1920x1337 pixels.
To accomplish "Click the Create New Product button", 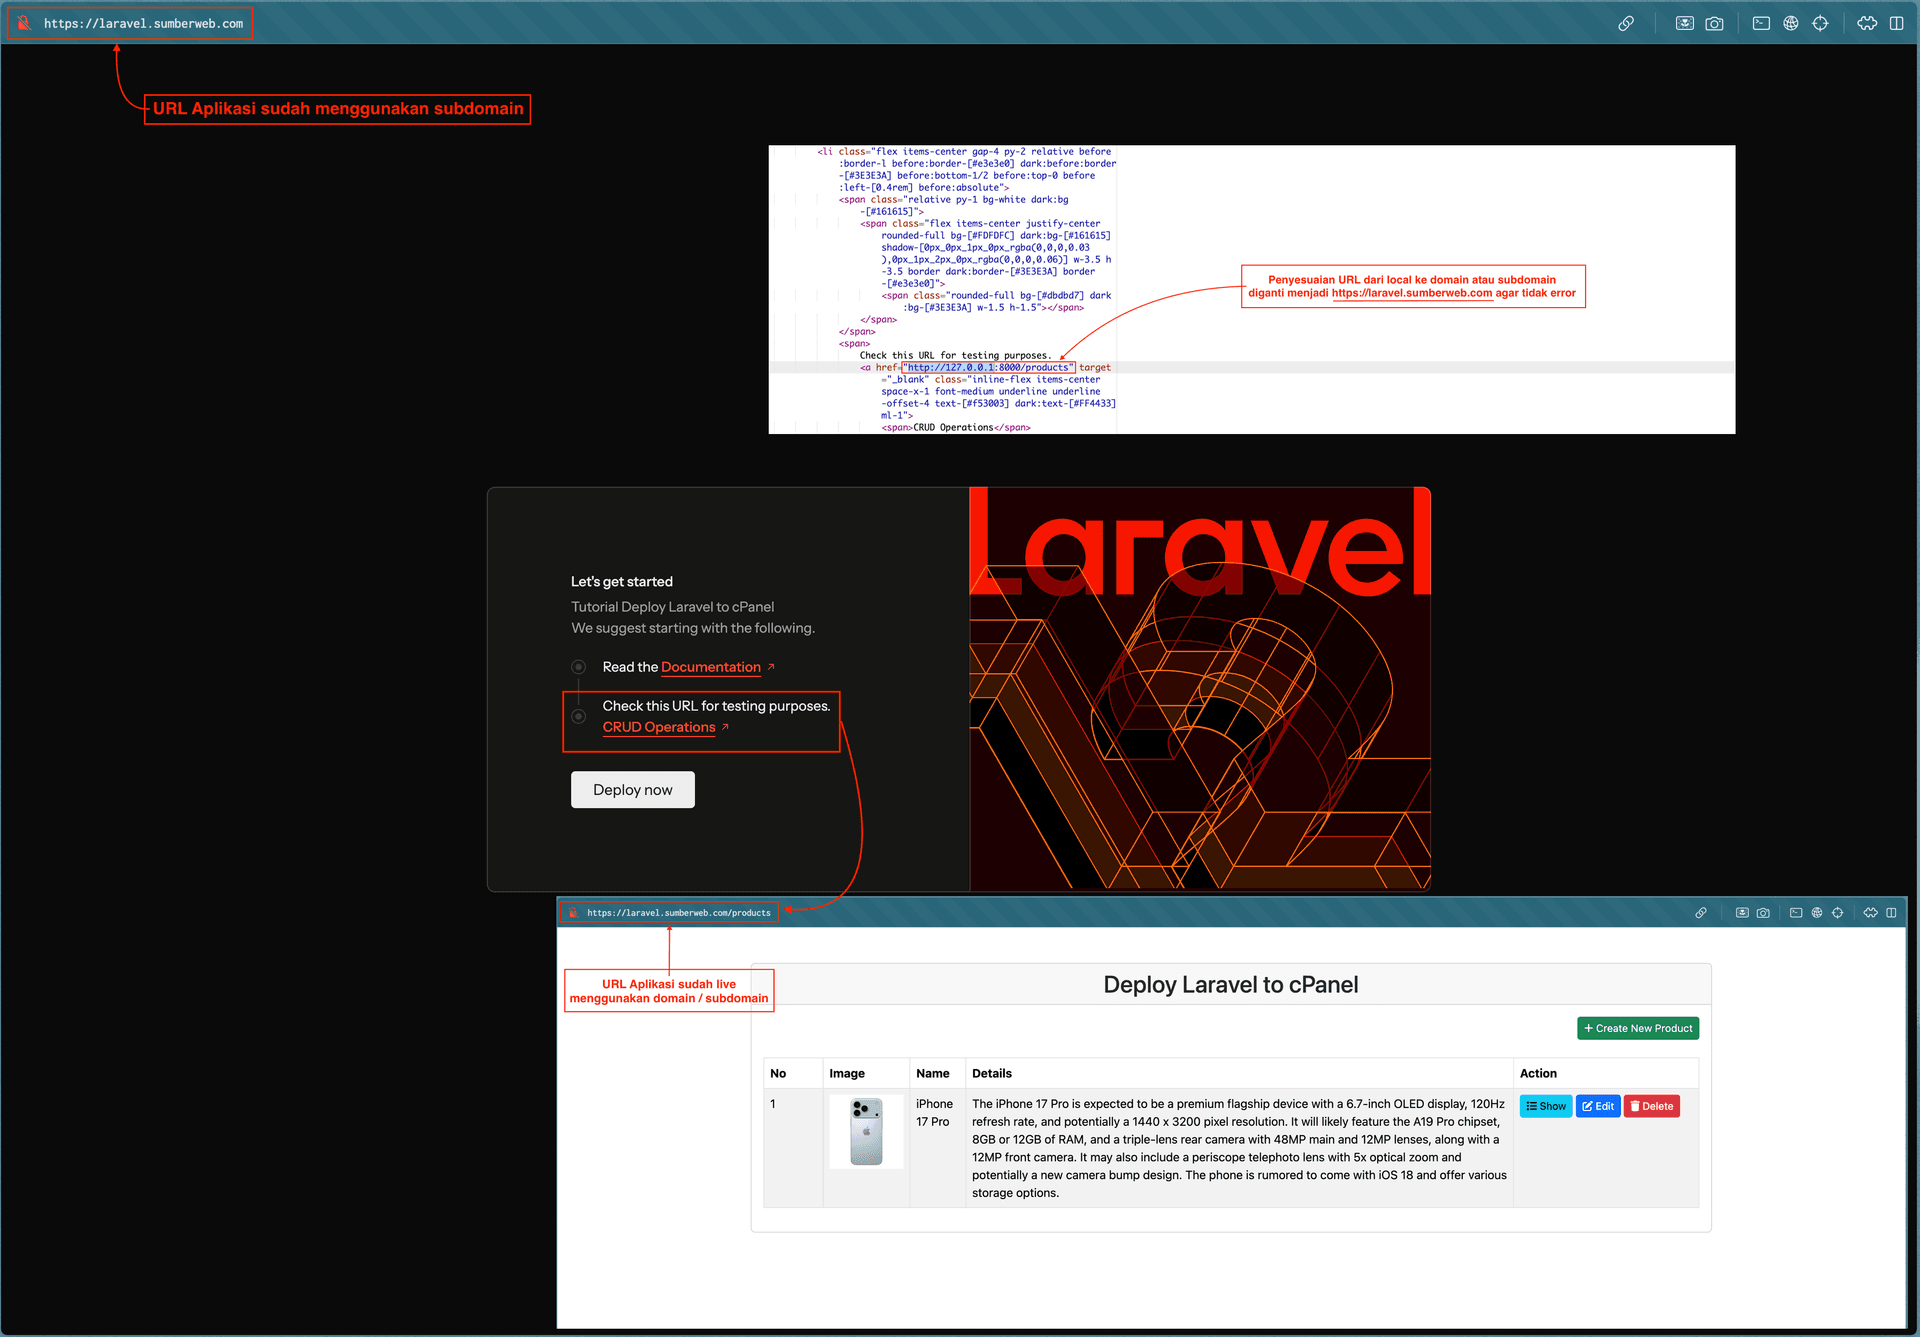I will 1637,1028.
